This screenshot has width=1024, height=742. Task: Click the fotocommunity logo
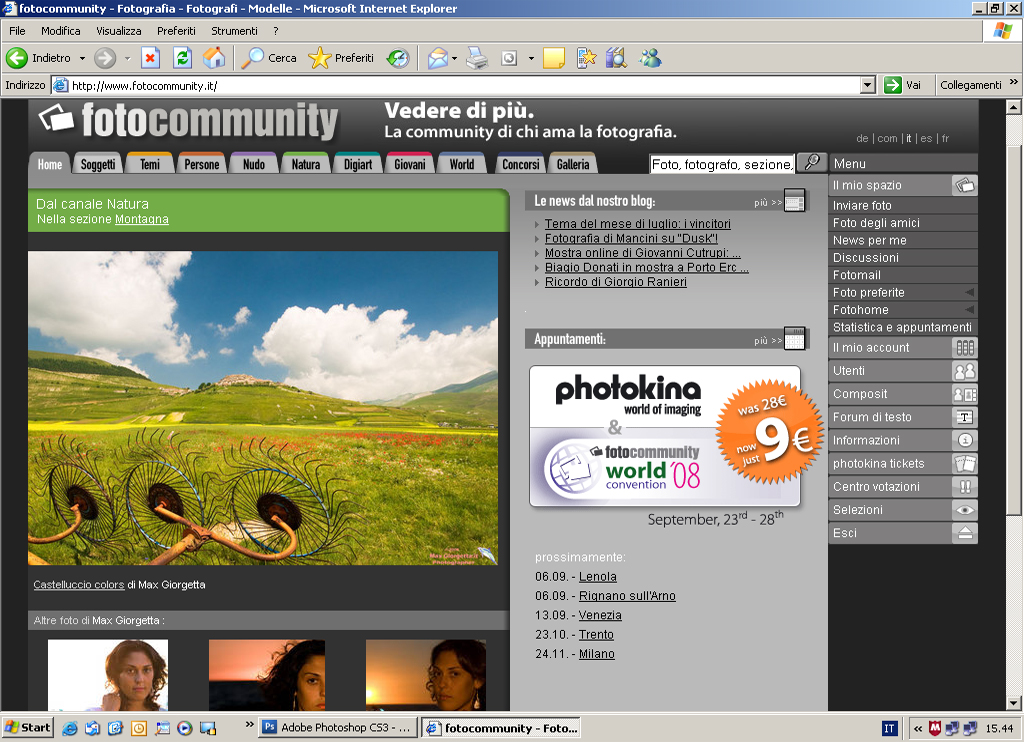click(x=188, y=120)
